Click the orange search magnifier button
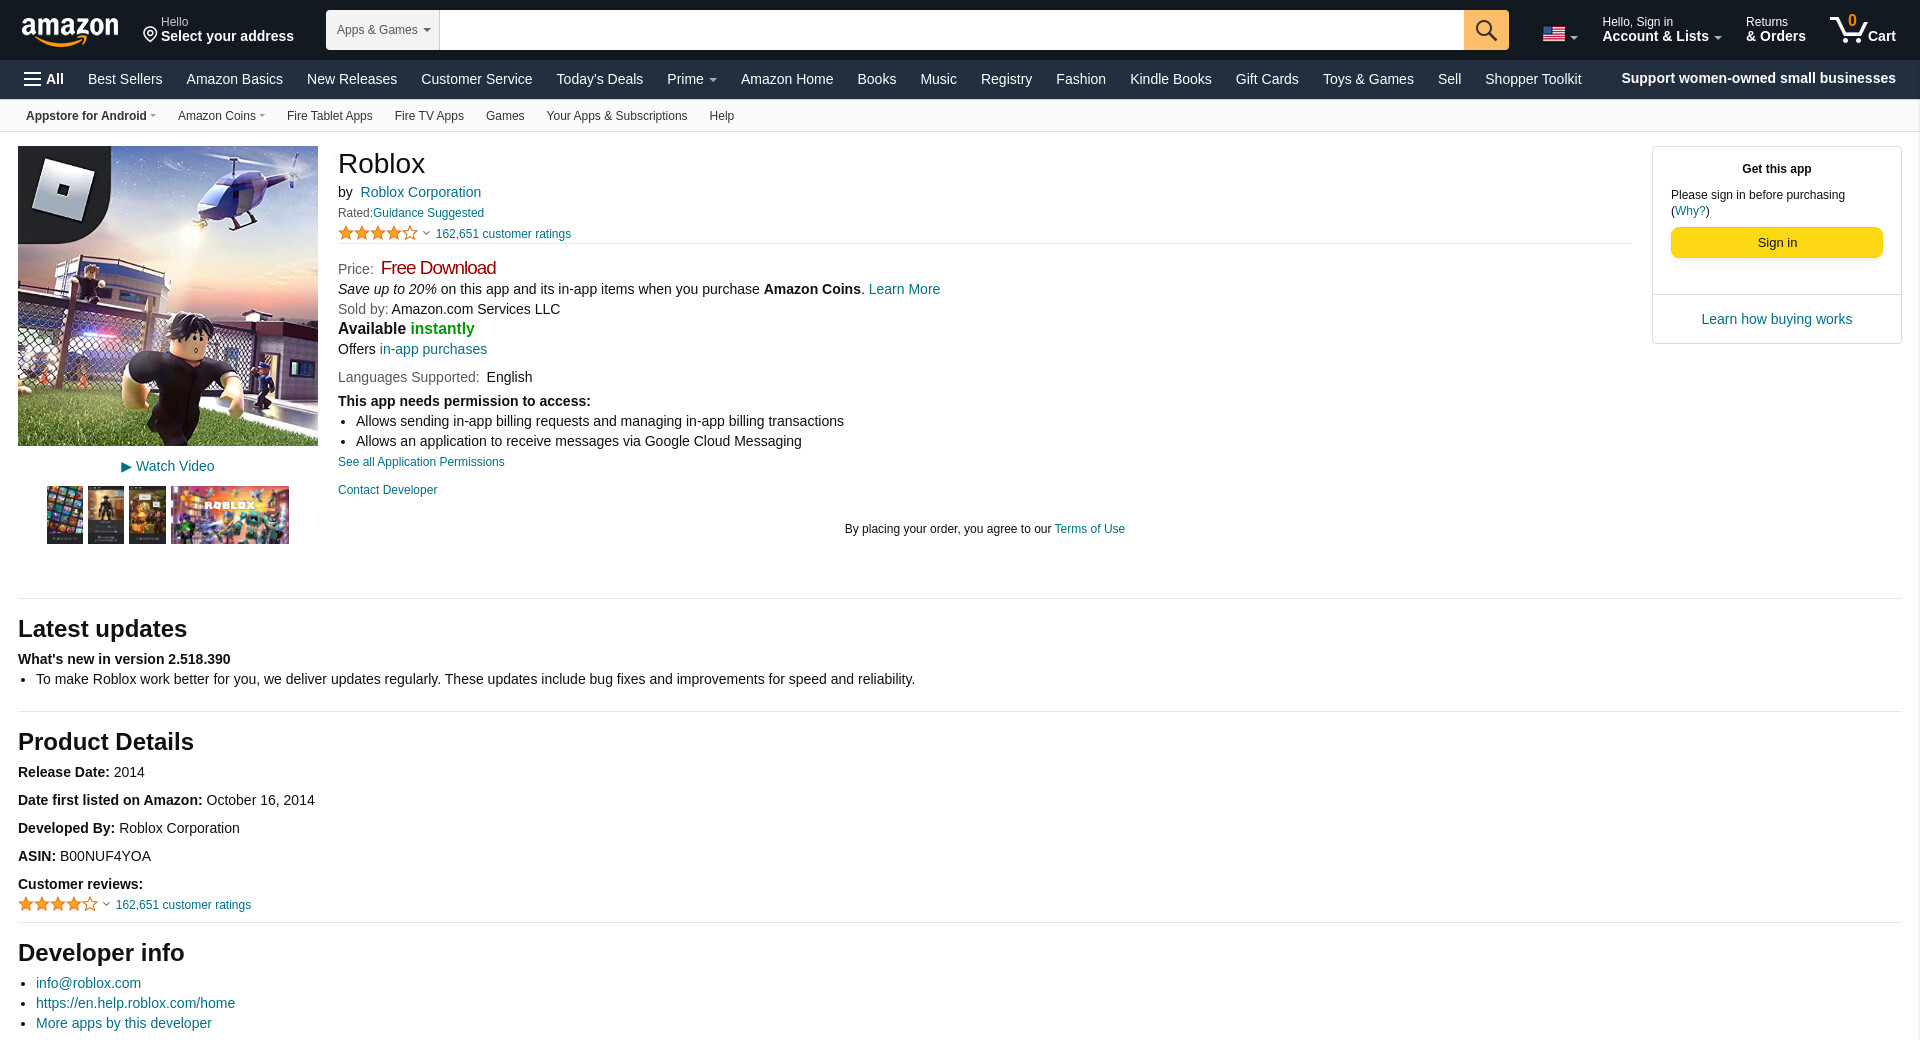 coord(1486,30)
